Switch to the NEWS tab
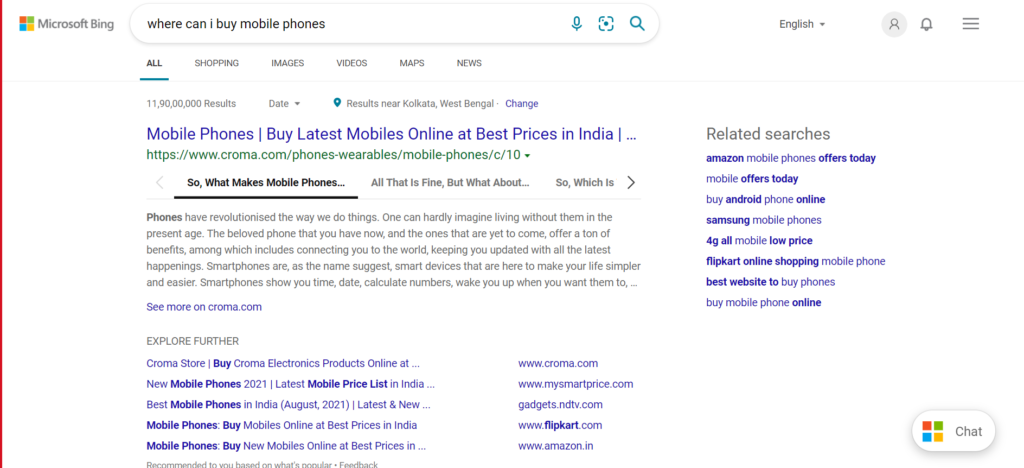This screenshot has height=468, width=1024. pyautogui.click(x=470, y=63)
